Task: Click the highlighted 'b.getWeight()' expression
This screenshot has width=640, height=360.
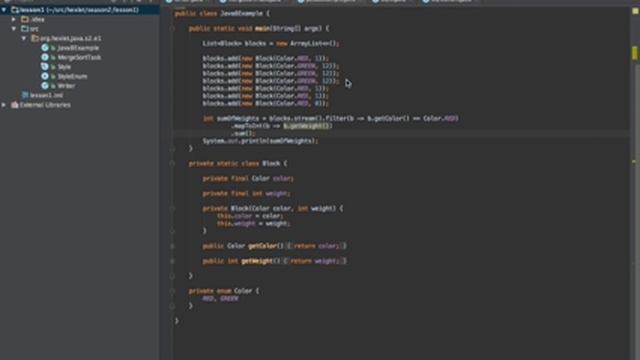Action: coord(308,126)
